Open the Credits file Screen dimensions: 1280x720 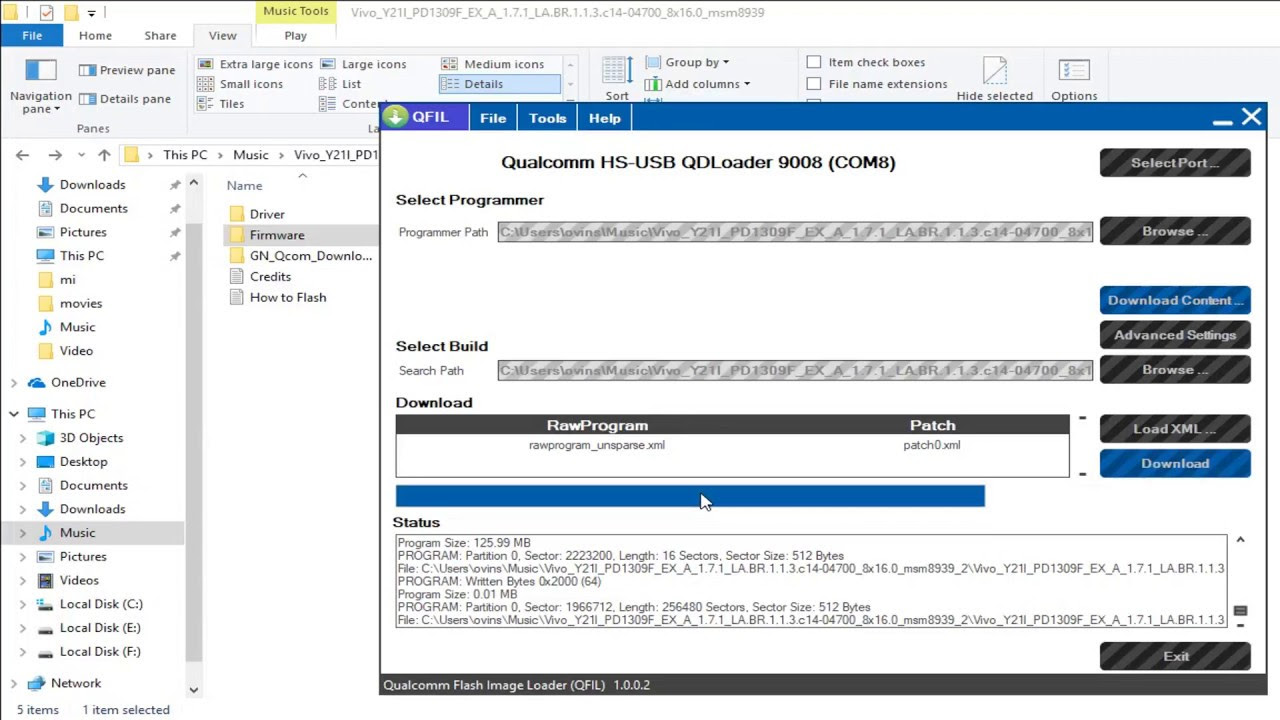click(270, 277)
